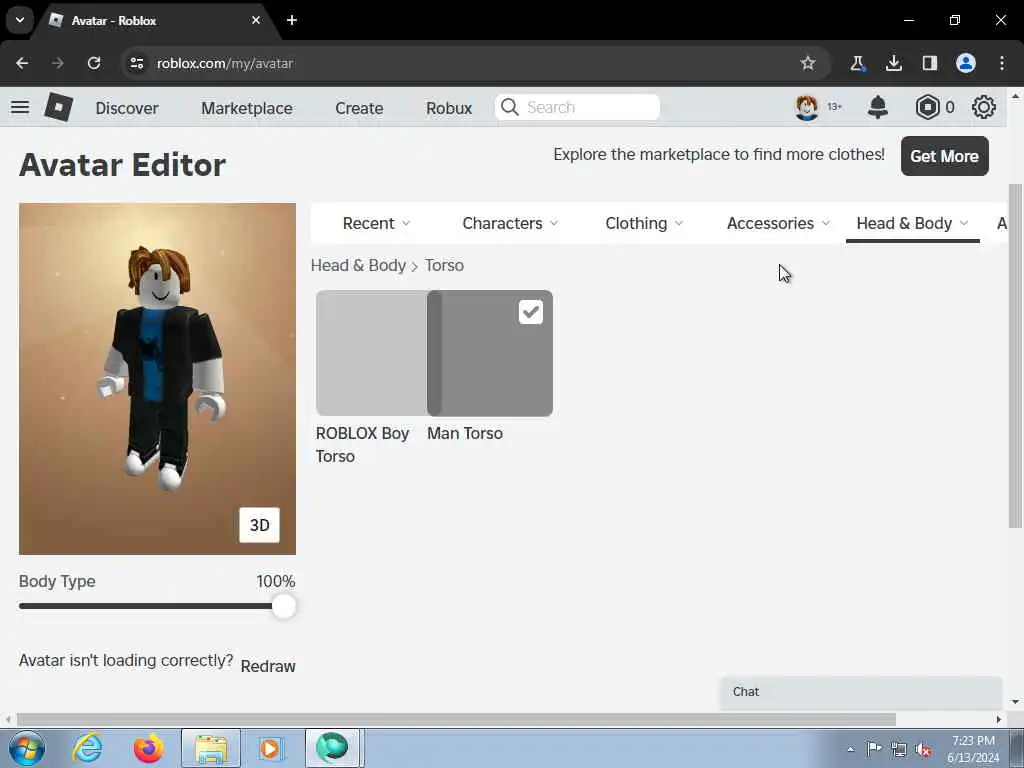Show hidden system tray icons
This screenshot has height=768, width=1024.
coord(850,749)
